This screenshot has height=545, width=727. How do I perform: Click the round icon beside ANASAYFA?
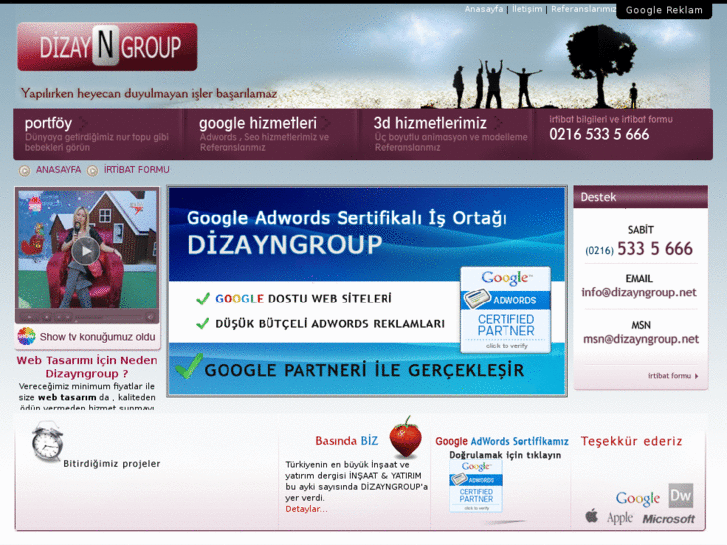25,171
